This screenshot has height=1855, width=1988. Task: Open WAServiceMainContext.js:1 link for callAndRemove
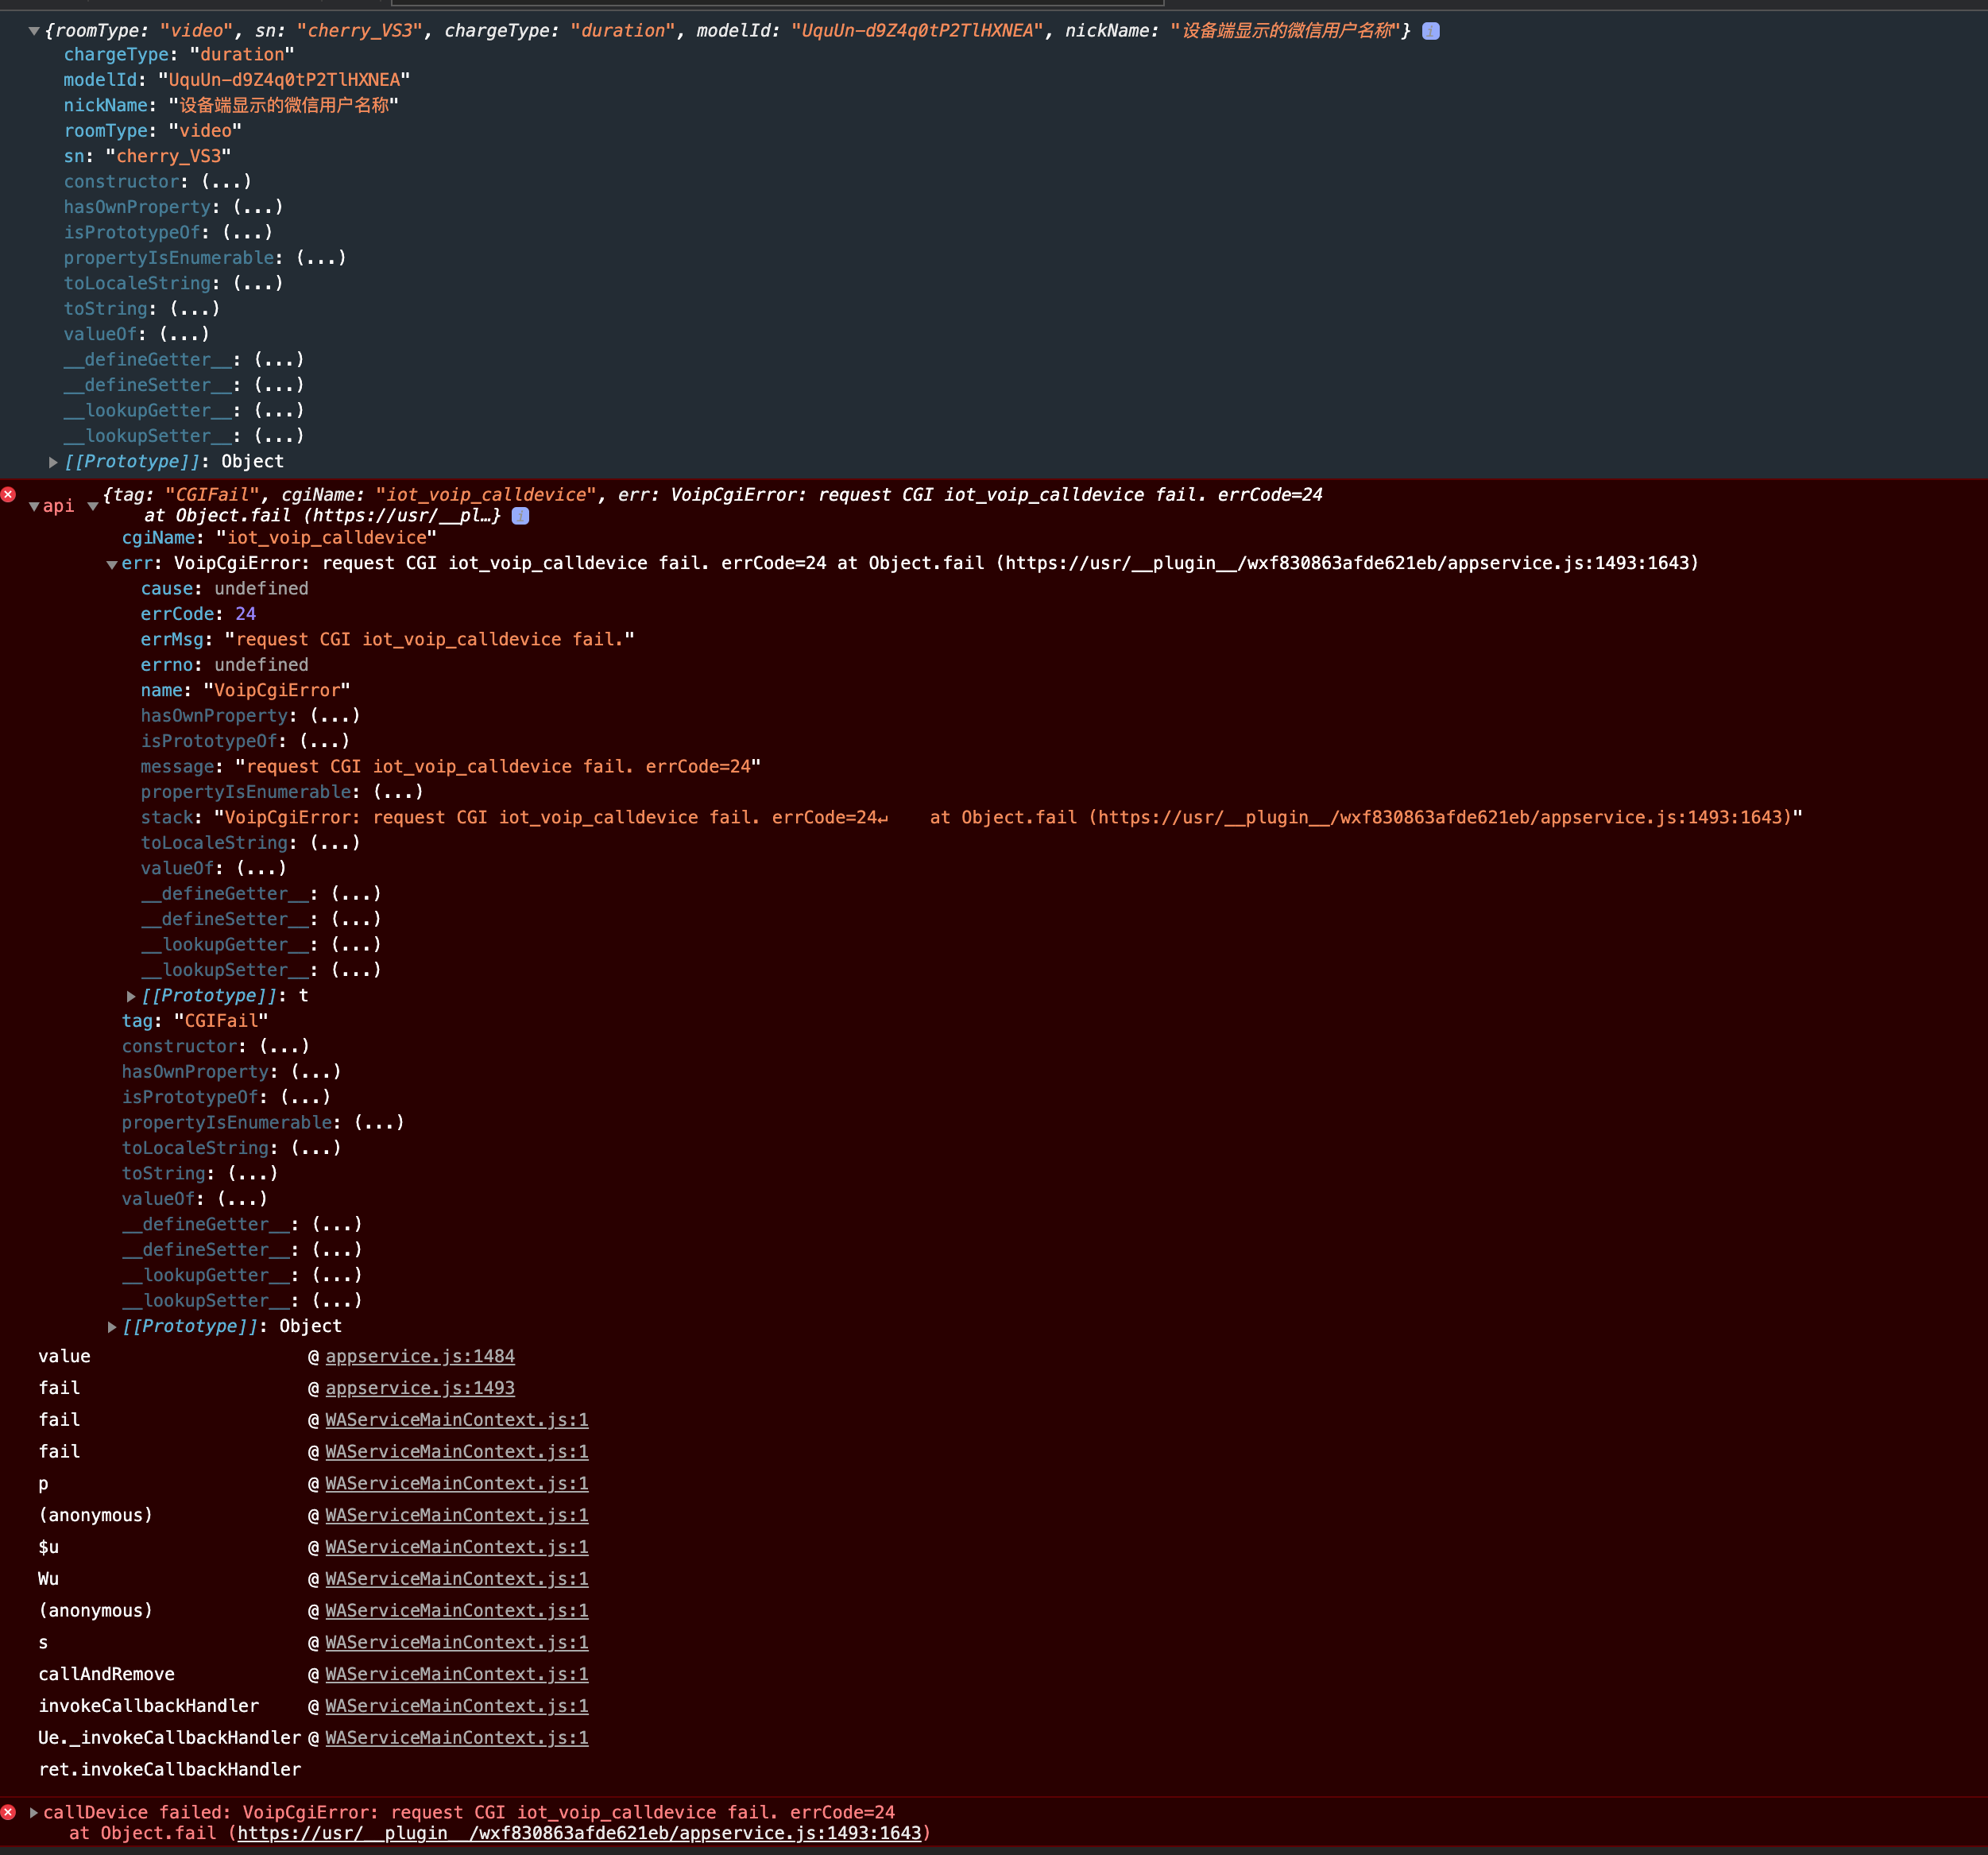click(x=456, y=1674)
